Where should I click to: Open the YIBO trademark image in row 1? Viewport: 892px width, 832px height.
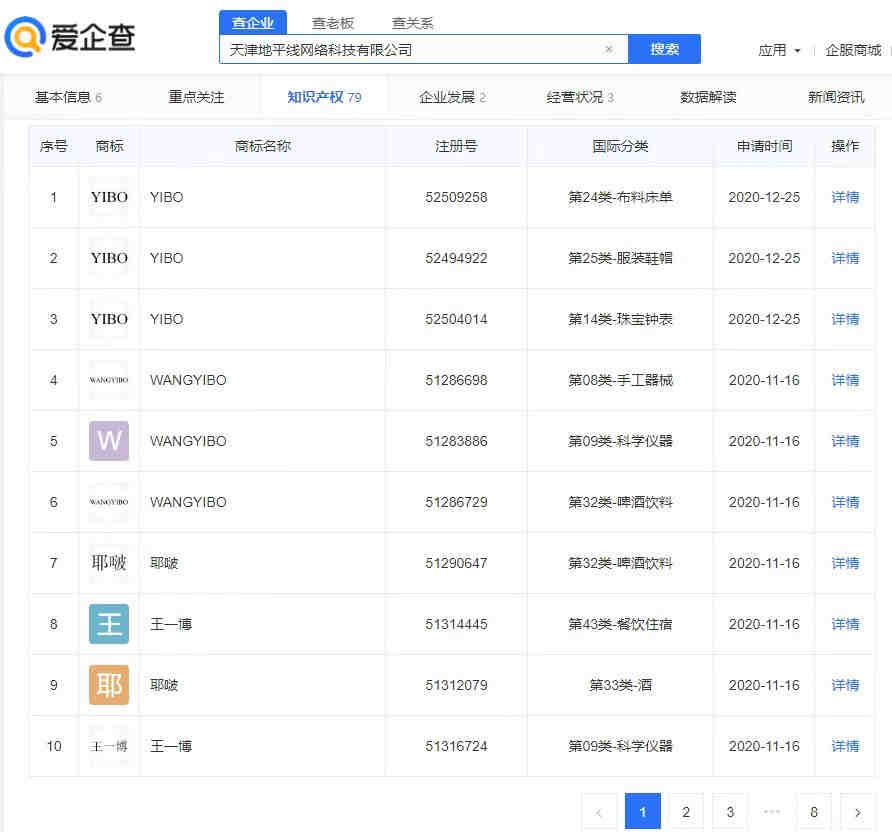(109, 197)
